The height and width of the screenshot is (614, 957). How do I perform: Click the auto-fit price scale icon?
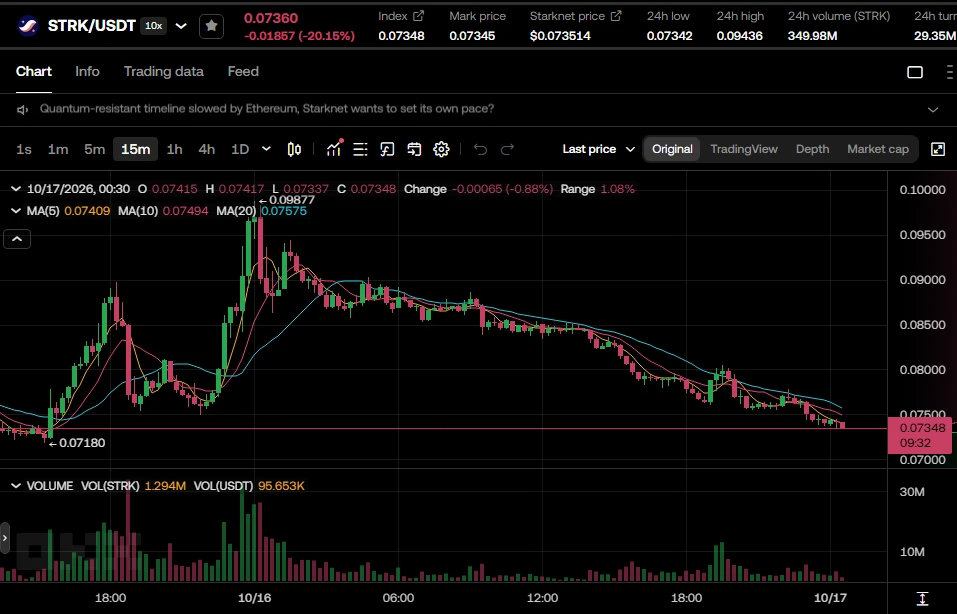922,598
